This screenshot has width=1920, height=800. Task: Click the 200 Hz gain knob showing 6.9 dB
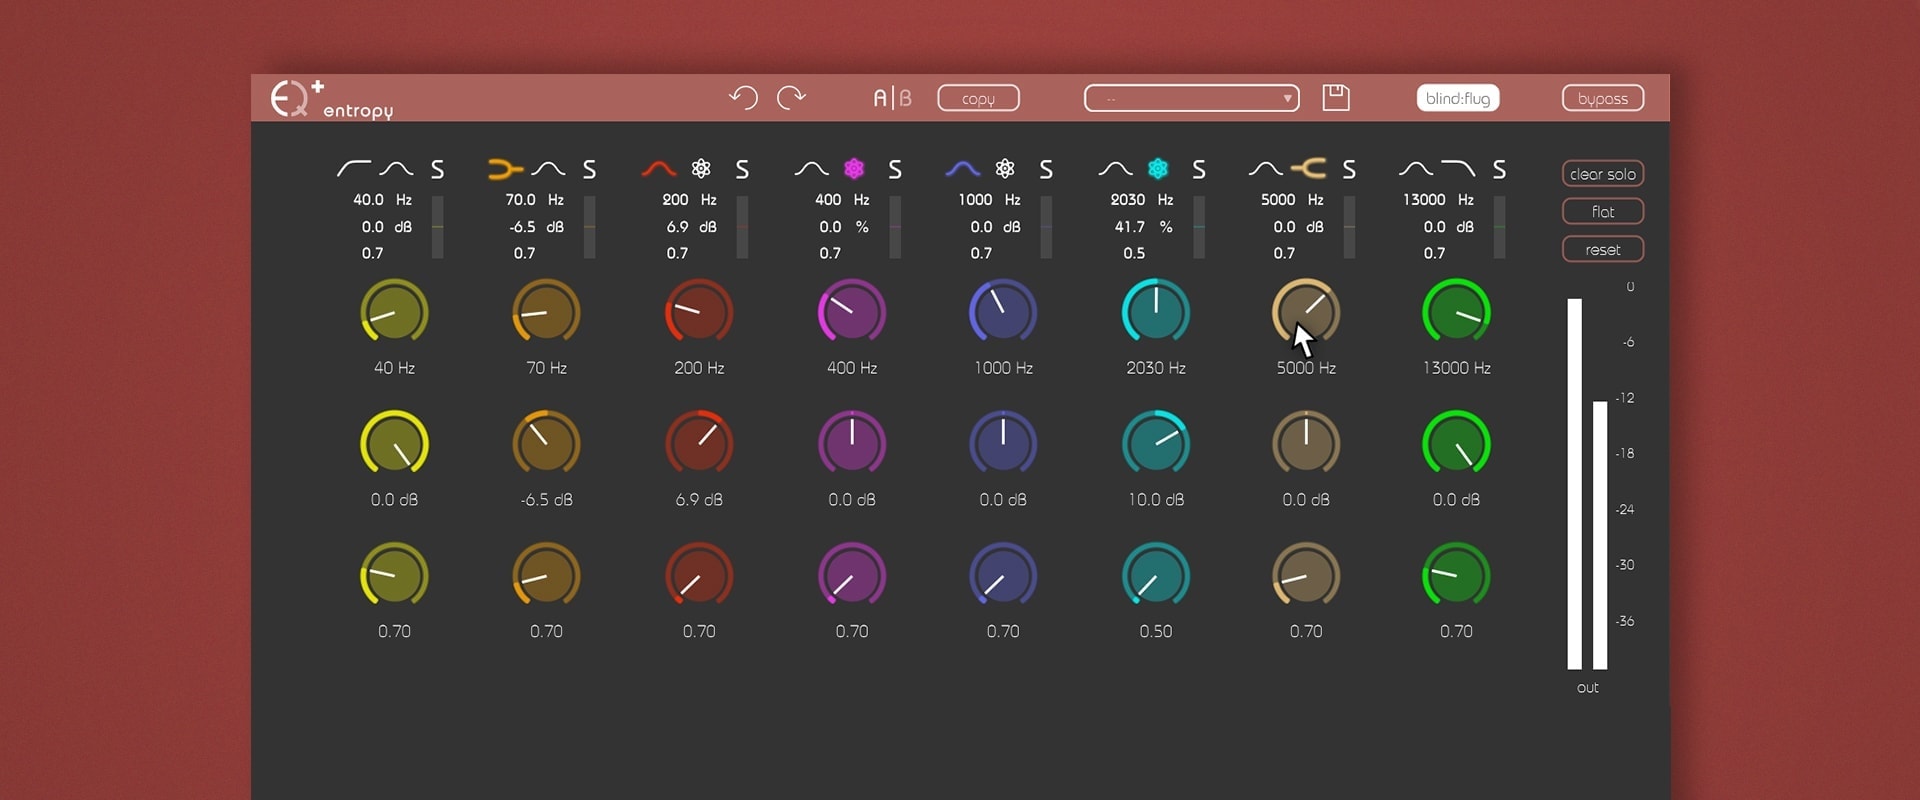pyautogui.click(x=699, y=443)
